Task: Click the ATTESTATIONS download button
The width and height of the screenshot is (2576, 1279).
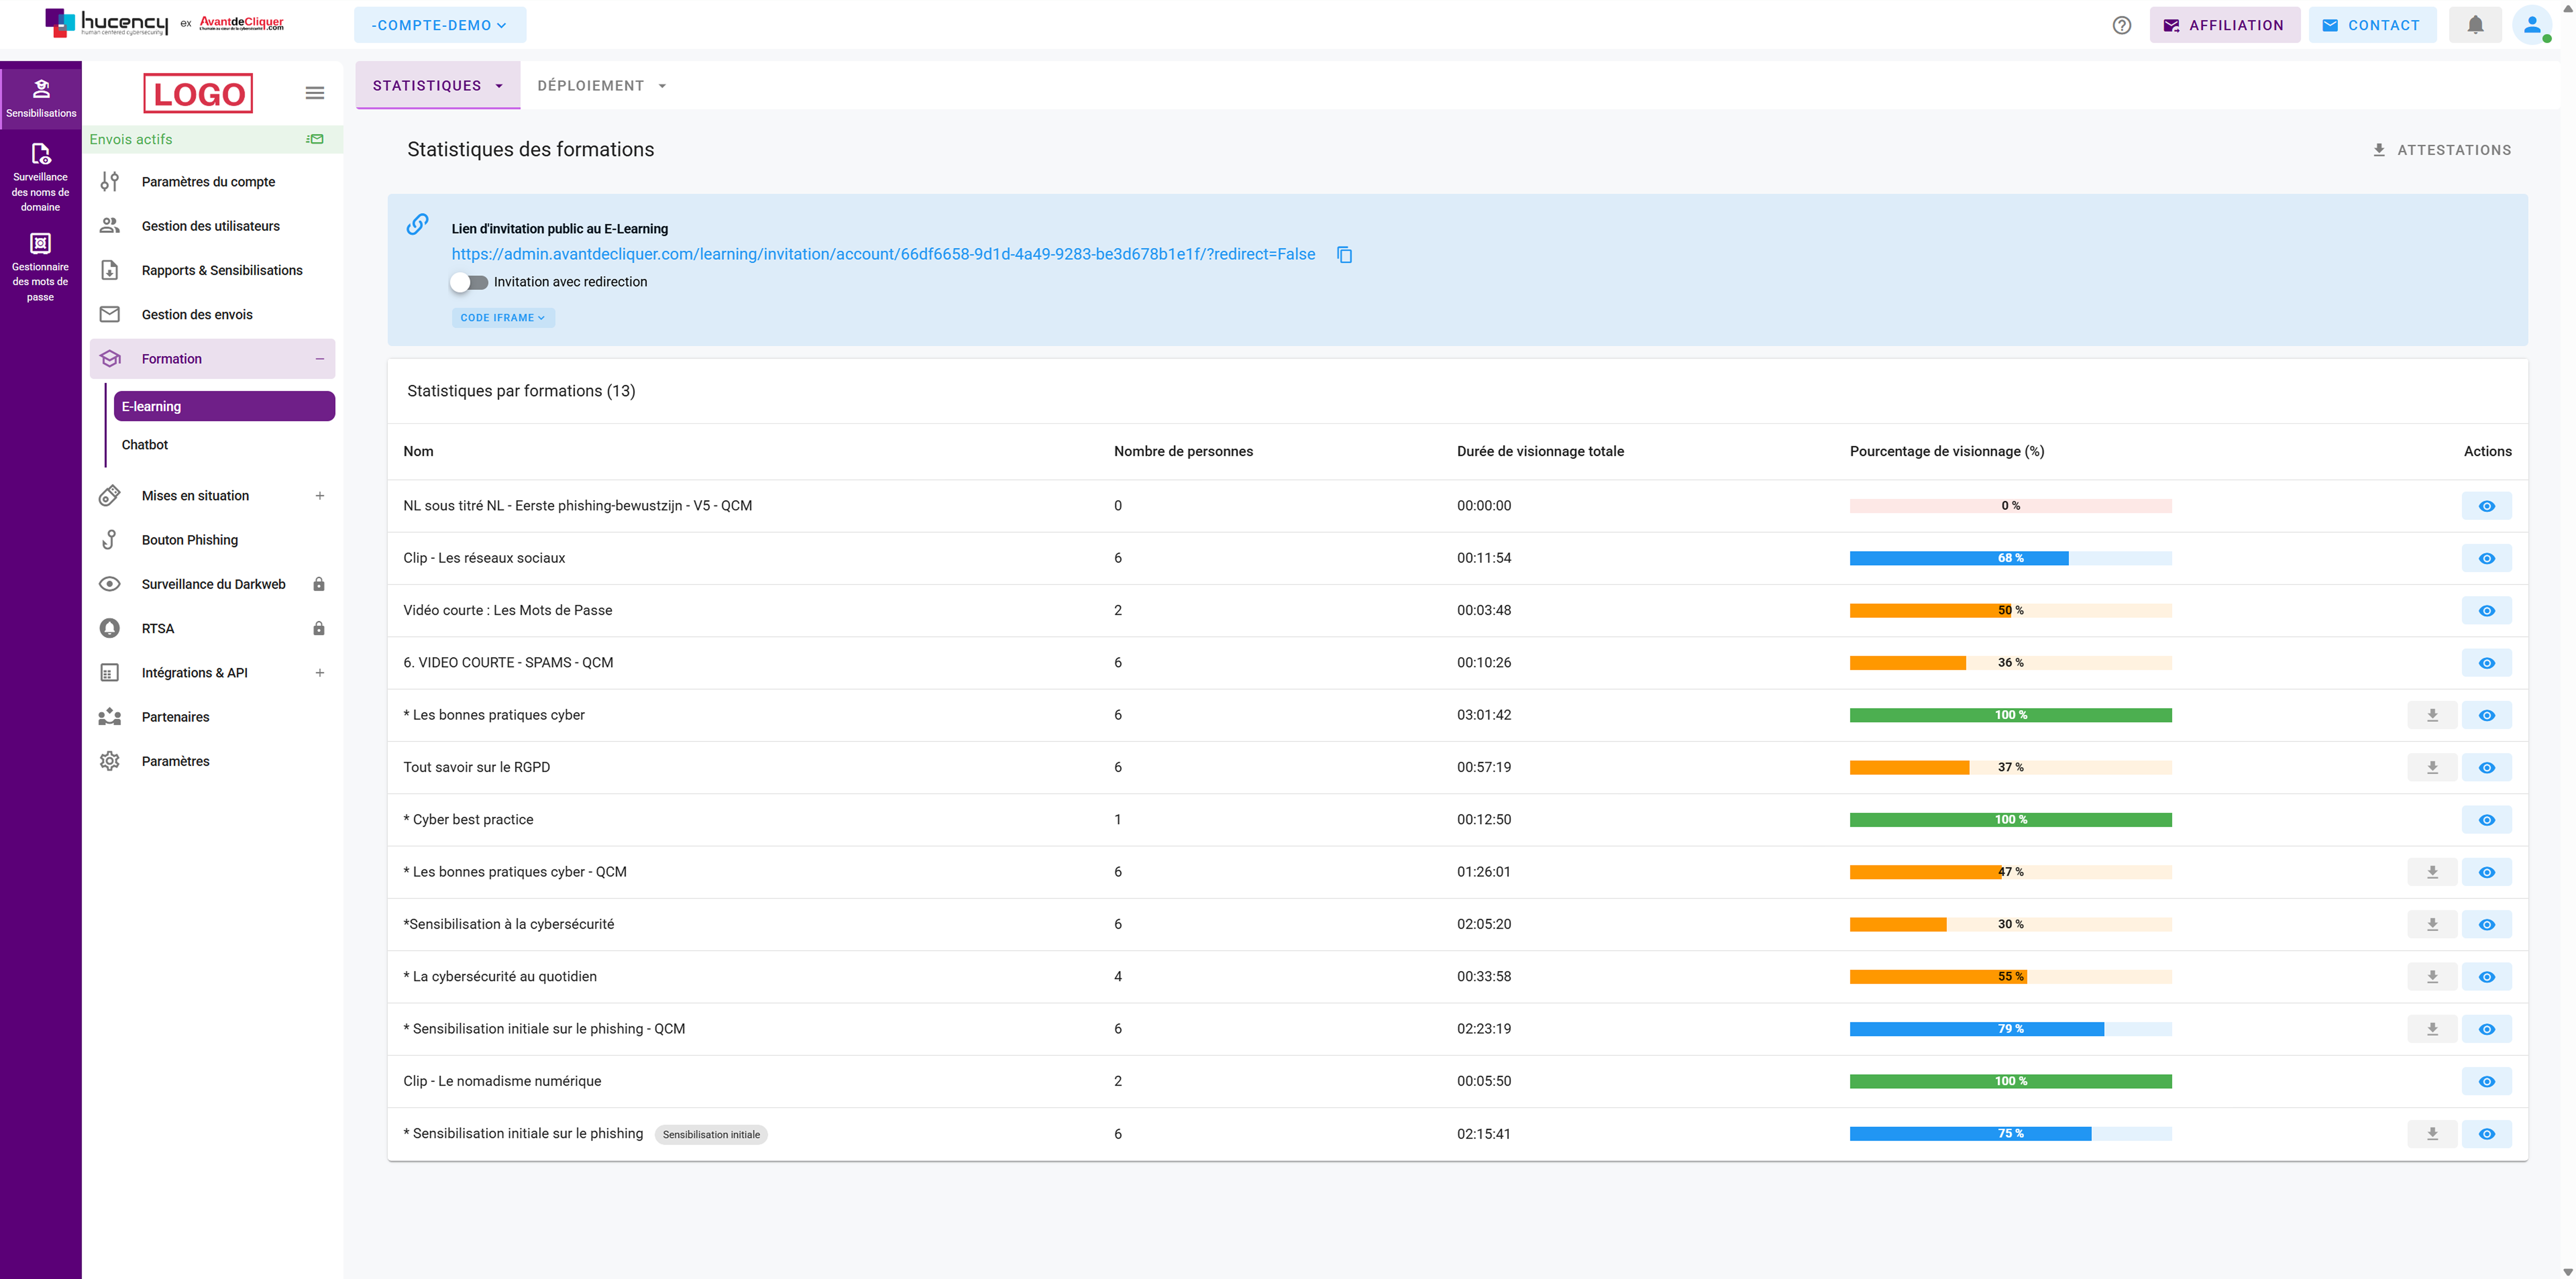Action: pos(2441,150)
